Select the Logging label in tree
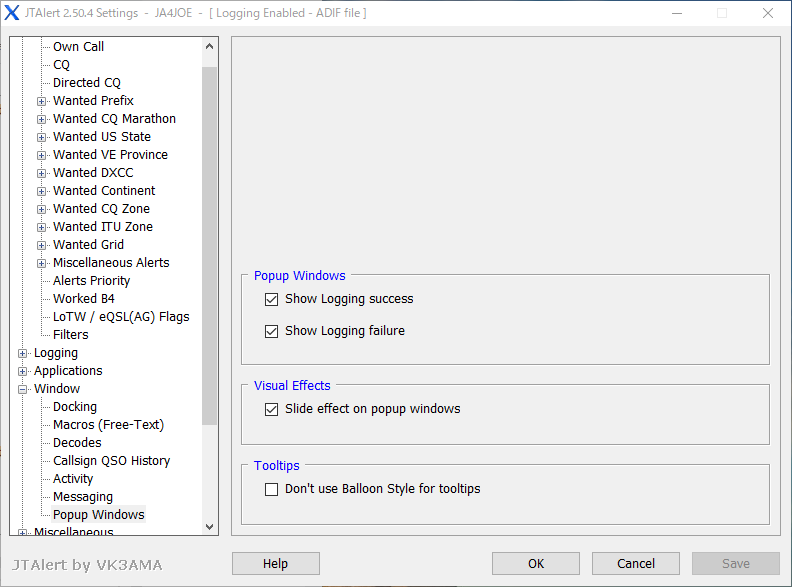792x587 pixels. (x=56, y=353)
